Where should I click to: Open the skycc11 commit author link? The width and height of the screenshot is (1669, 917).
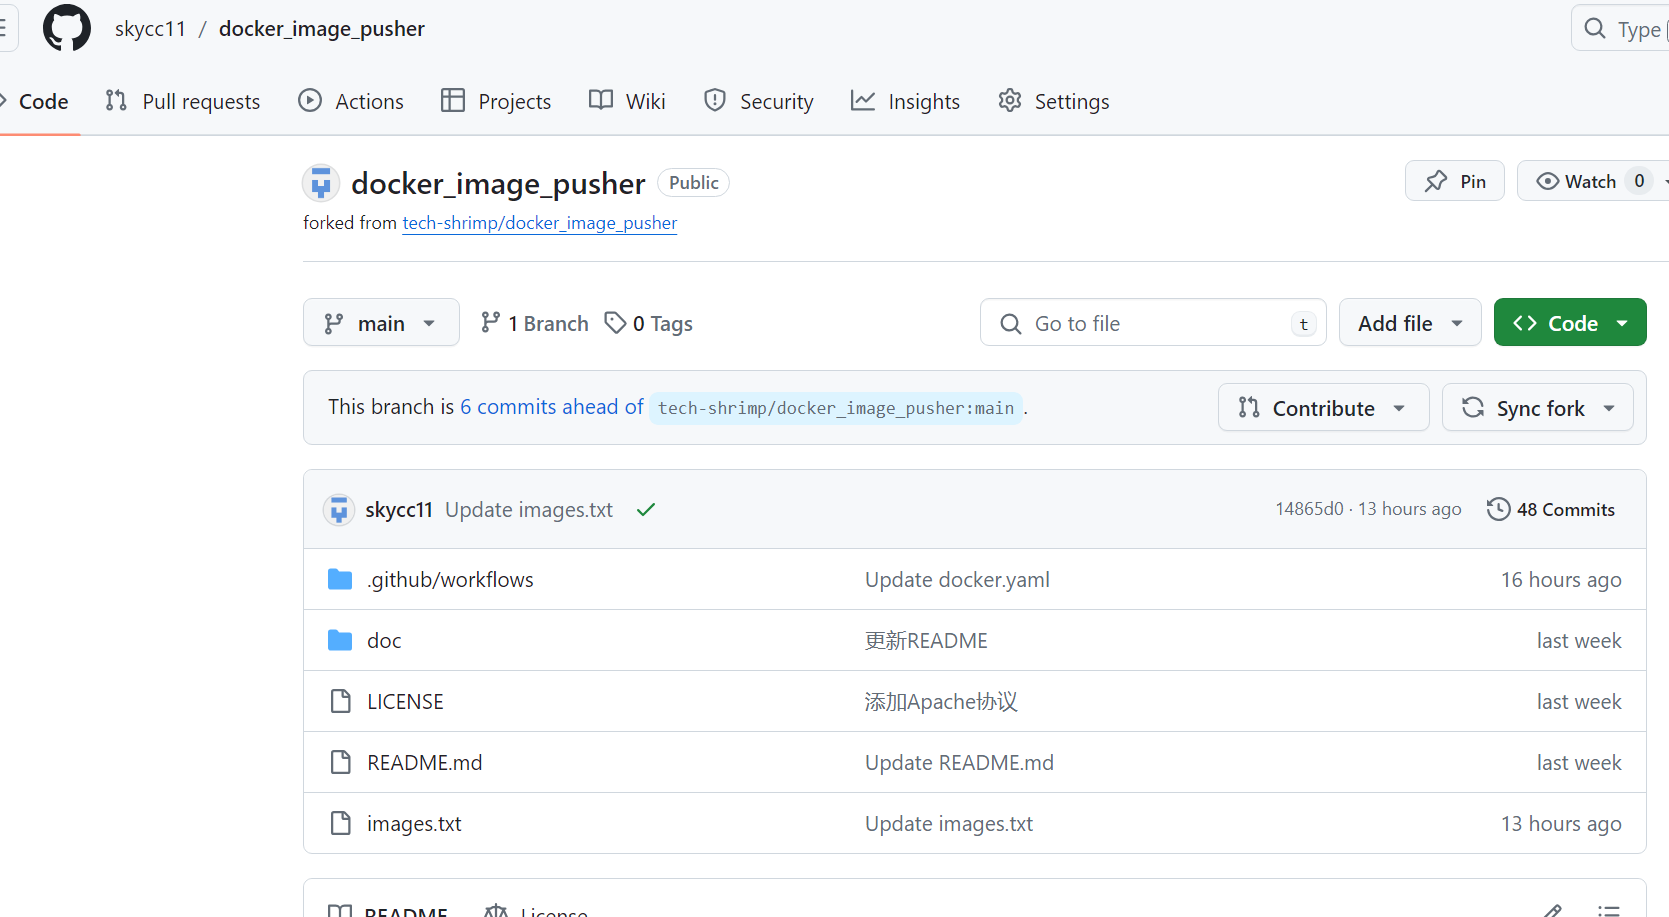(x=399, y=510)
